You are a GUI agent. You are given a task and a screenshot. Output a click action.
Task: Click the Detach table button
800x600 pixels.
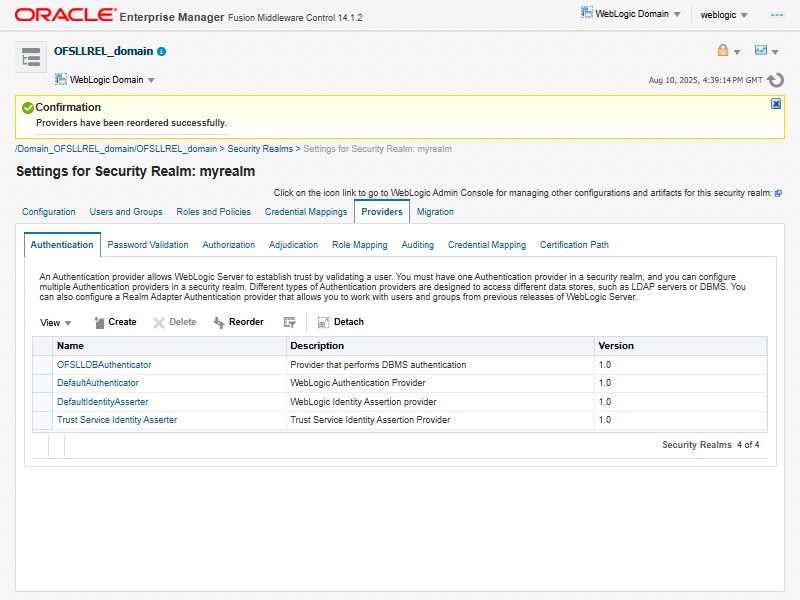[341, 322]
